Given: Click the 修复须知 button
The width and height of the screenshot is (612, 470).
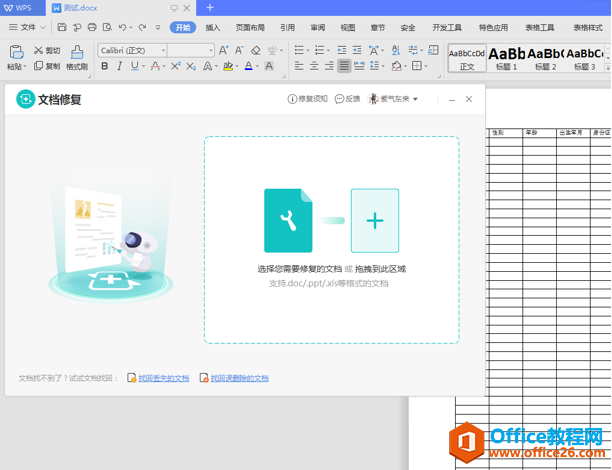Looking at the screenshot, I should pos(308,99).
